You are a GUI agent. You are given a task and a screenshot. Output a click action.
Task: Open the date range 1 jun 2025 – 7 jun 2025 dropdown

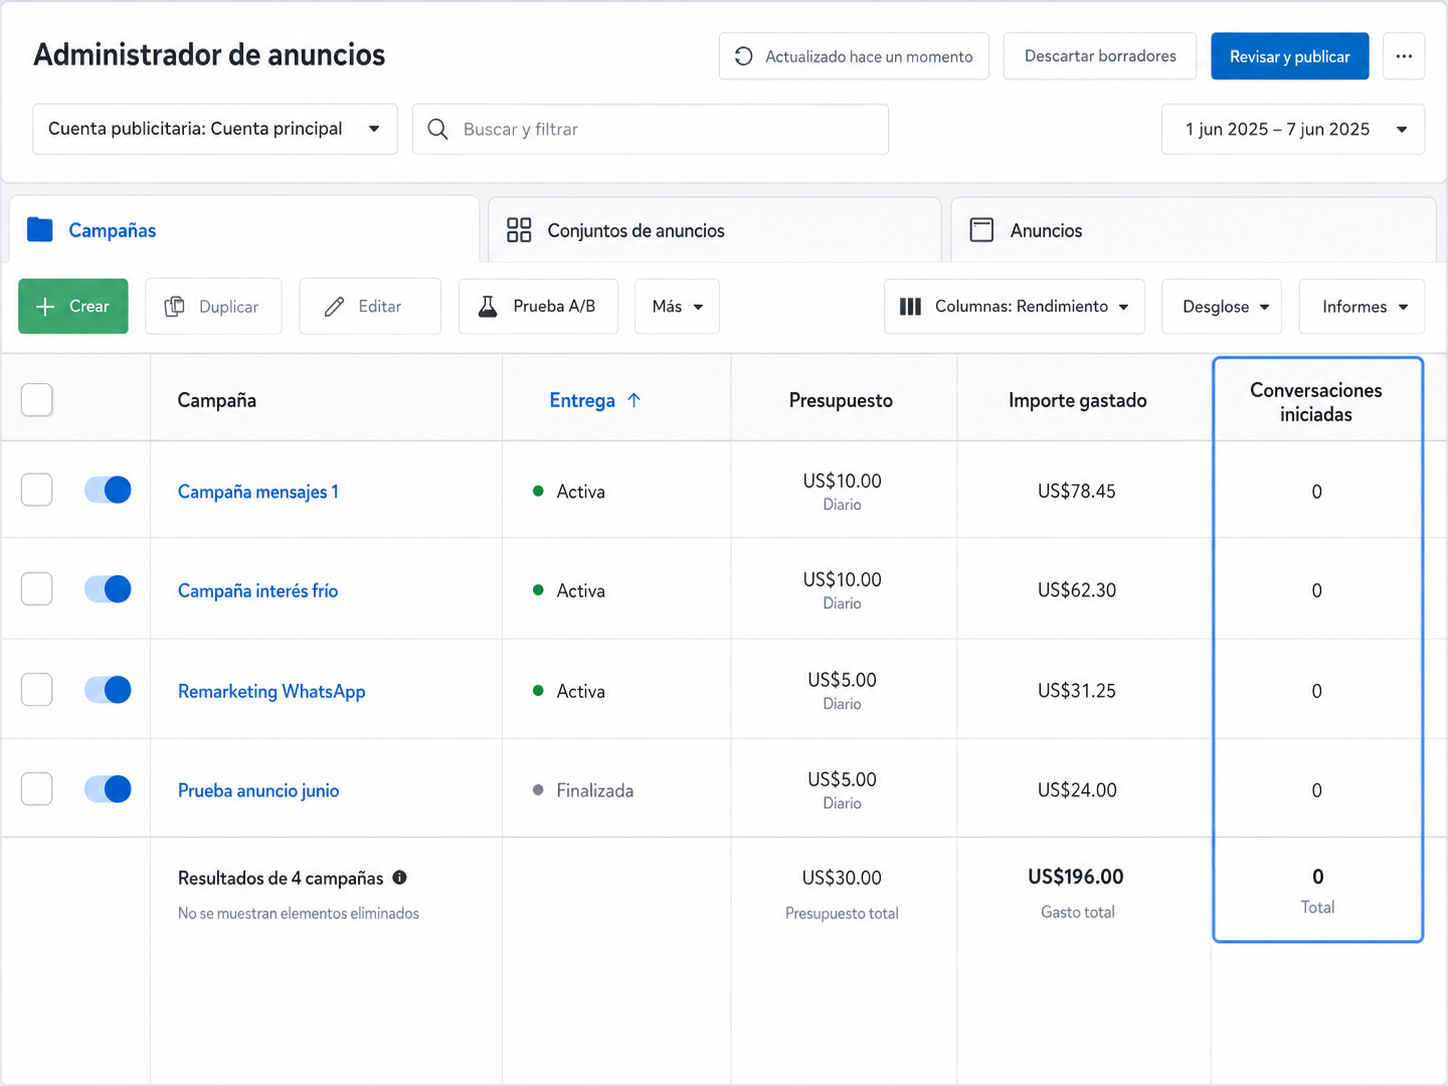point(1293,129)
